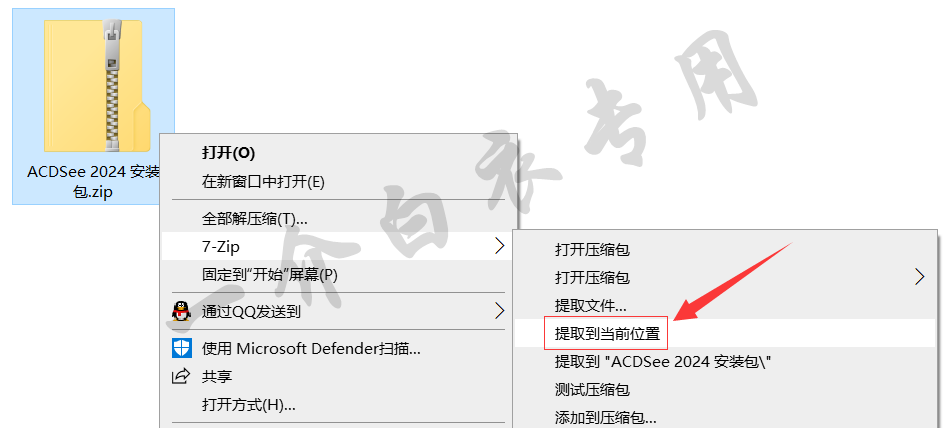Choose 提取到 "ACDSee 2024 安装包\" option

pyautogui.click(x=663, y=362)
